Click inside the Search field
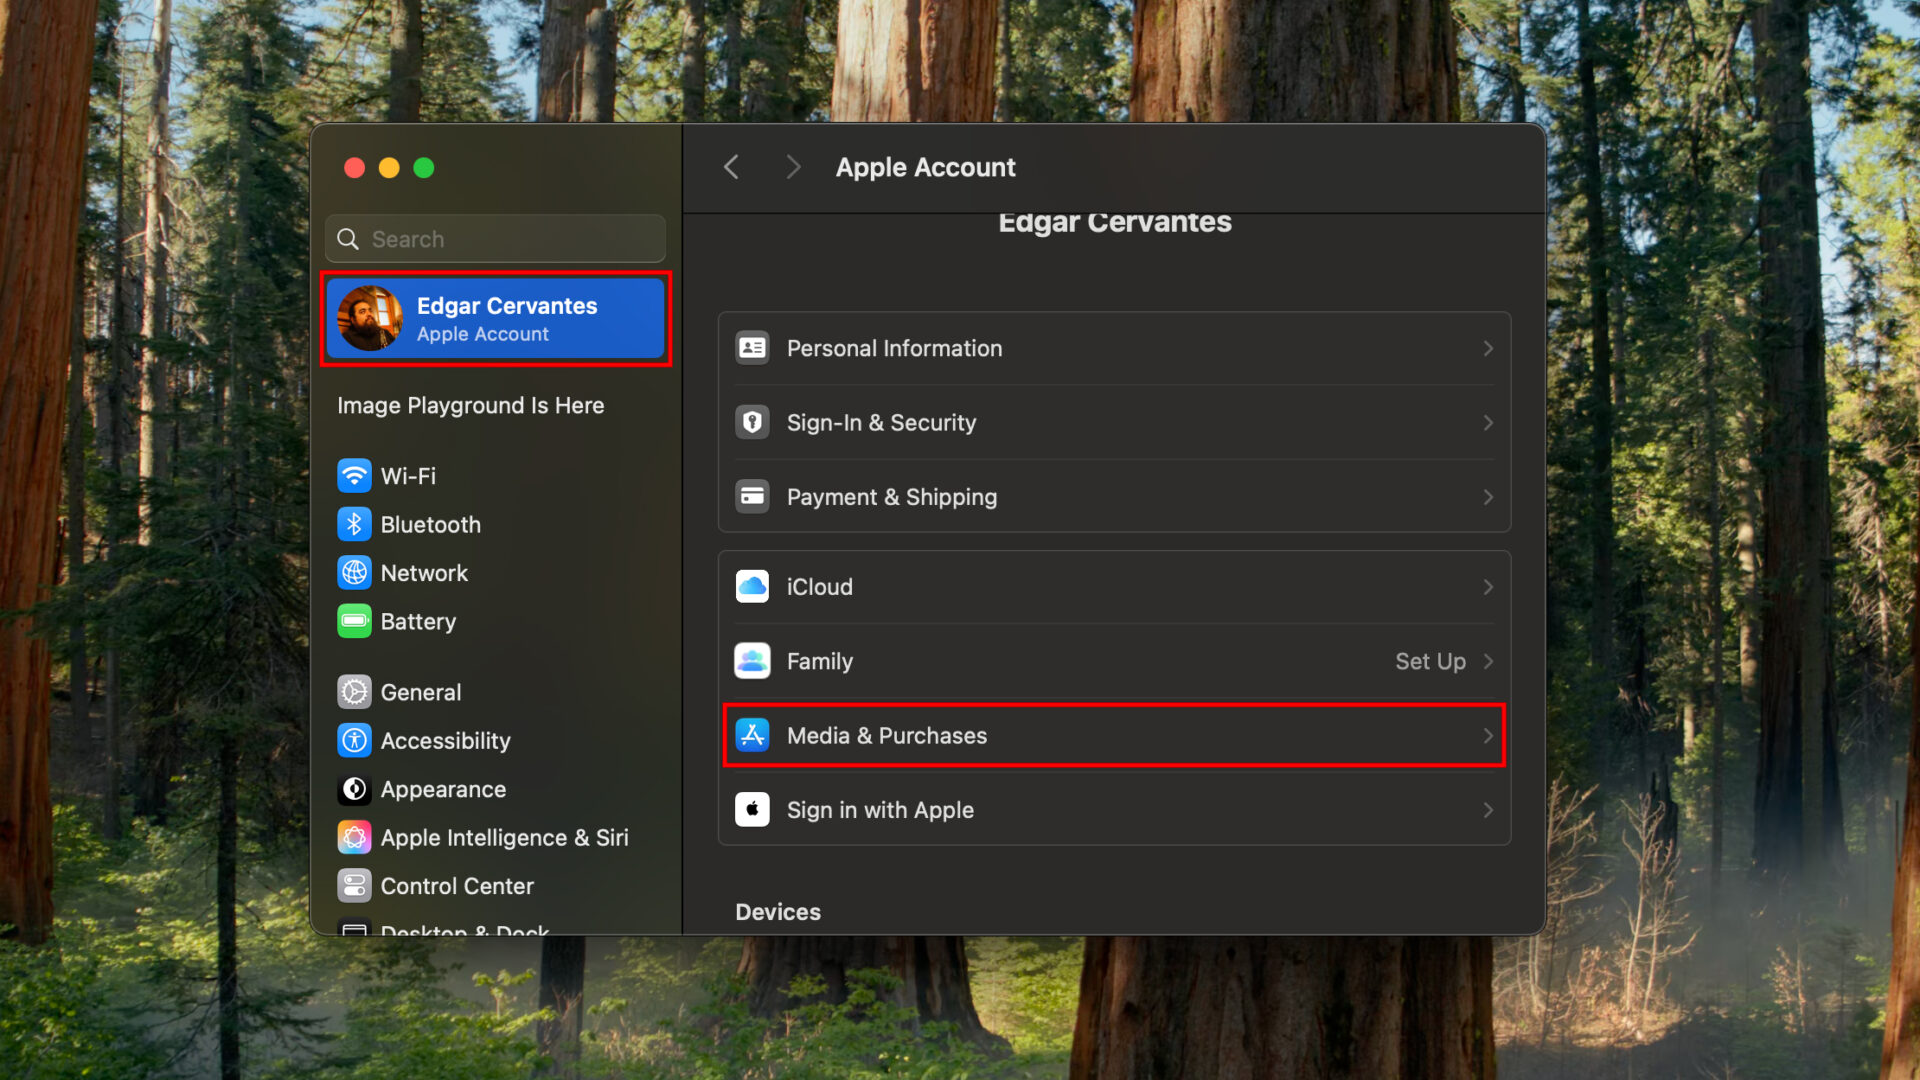This screenshot has height=1080, width=1920. [x=494, y=239]
